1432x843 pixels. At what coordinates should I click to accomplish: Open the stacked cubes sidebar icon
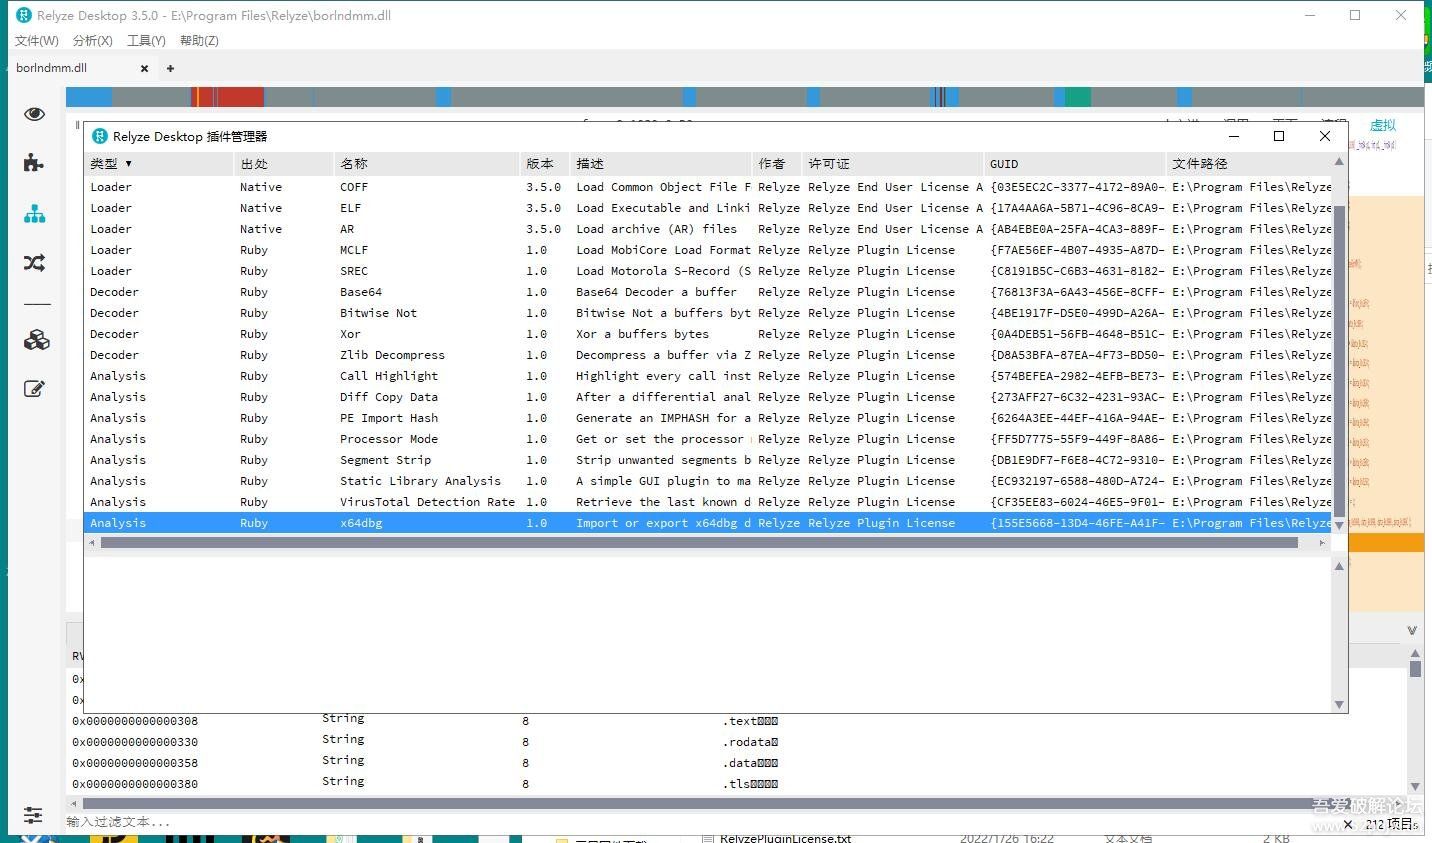point(36,340)
